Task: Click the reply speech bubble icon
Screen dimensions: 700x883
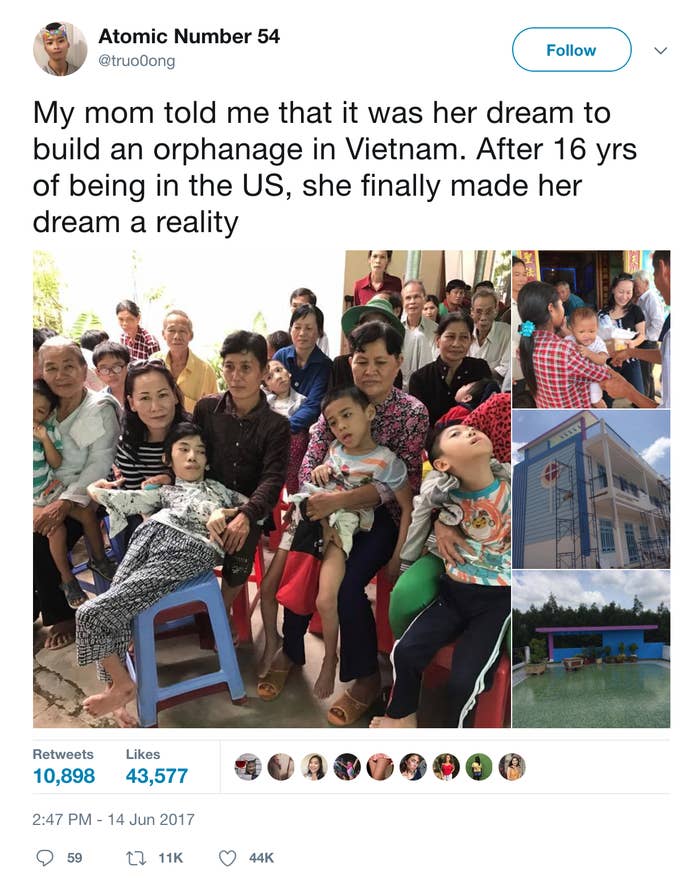Action: (x=44, y=858)
